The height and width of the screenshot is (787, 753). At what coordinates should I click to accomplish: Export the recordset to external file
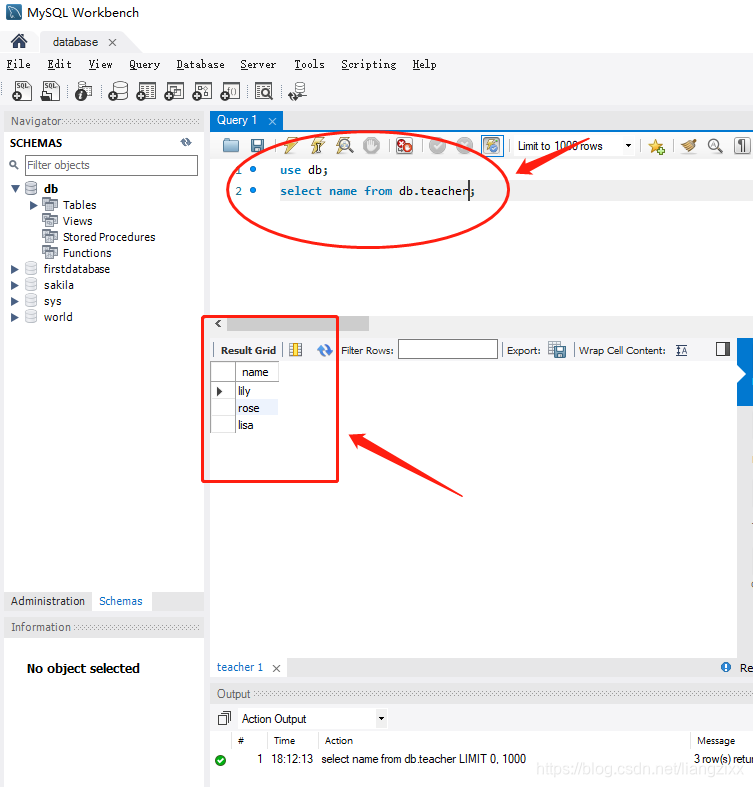pos(557,349)
